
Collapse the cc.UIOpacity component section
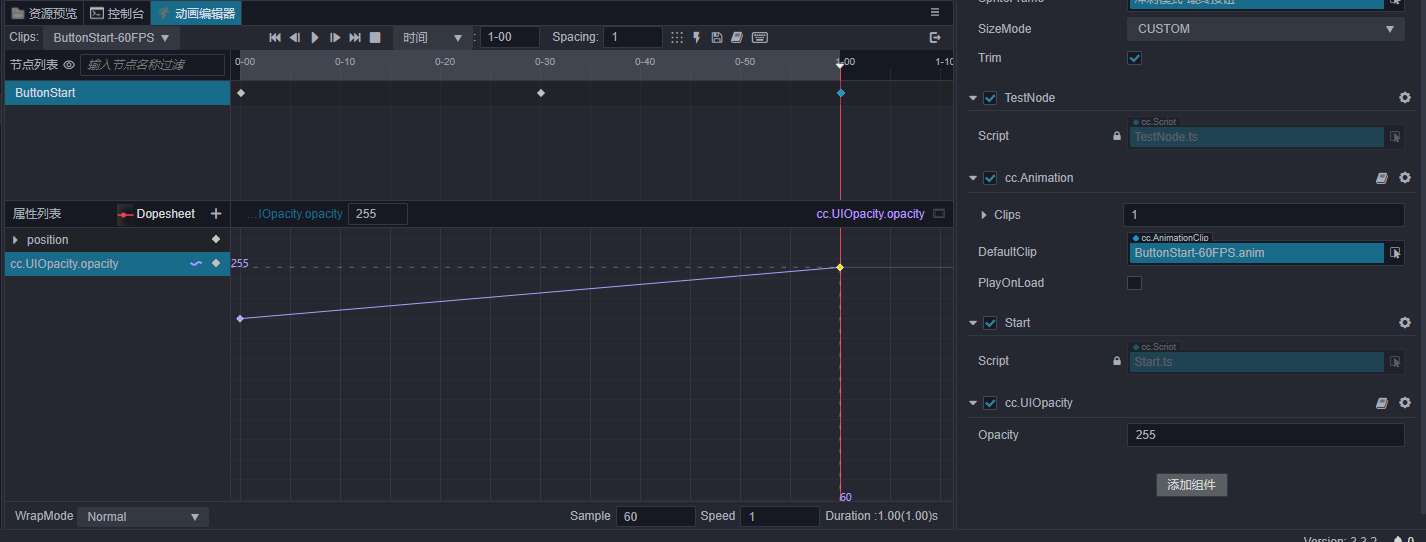(972, 403)
